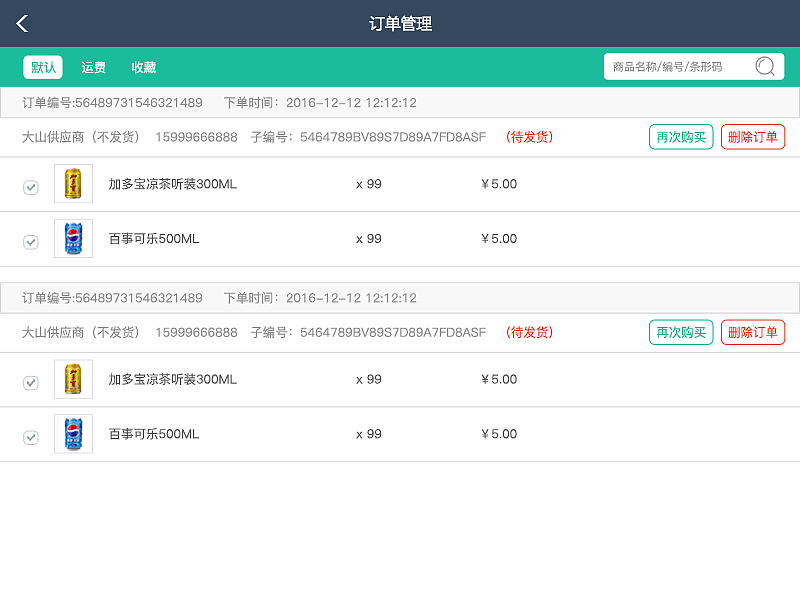
Task: Uncheck 百事可乐500ML in the second order
Action: pyautogui.click(x=31, y=437)
